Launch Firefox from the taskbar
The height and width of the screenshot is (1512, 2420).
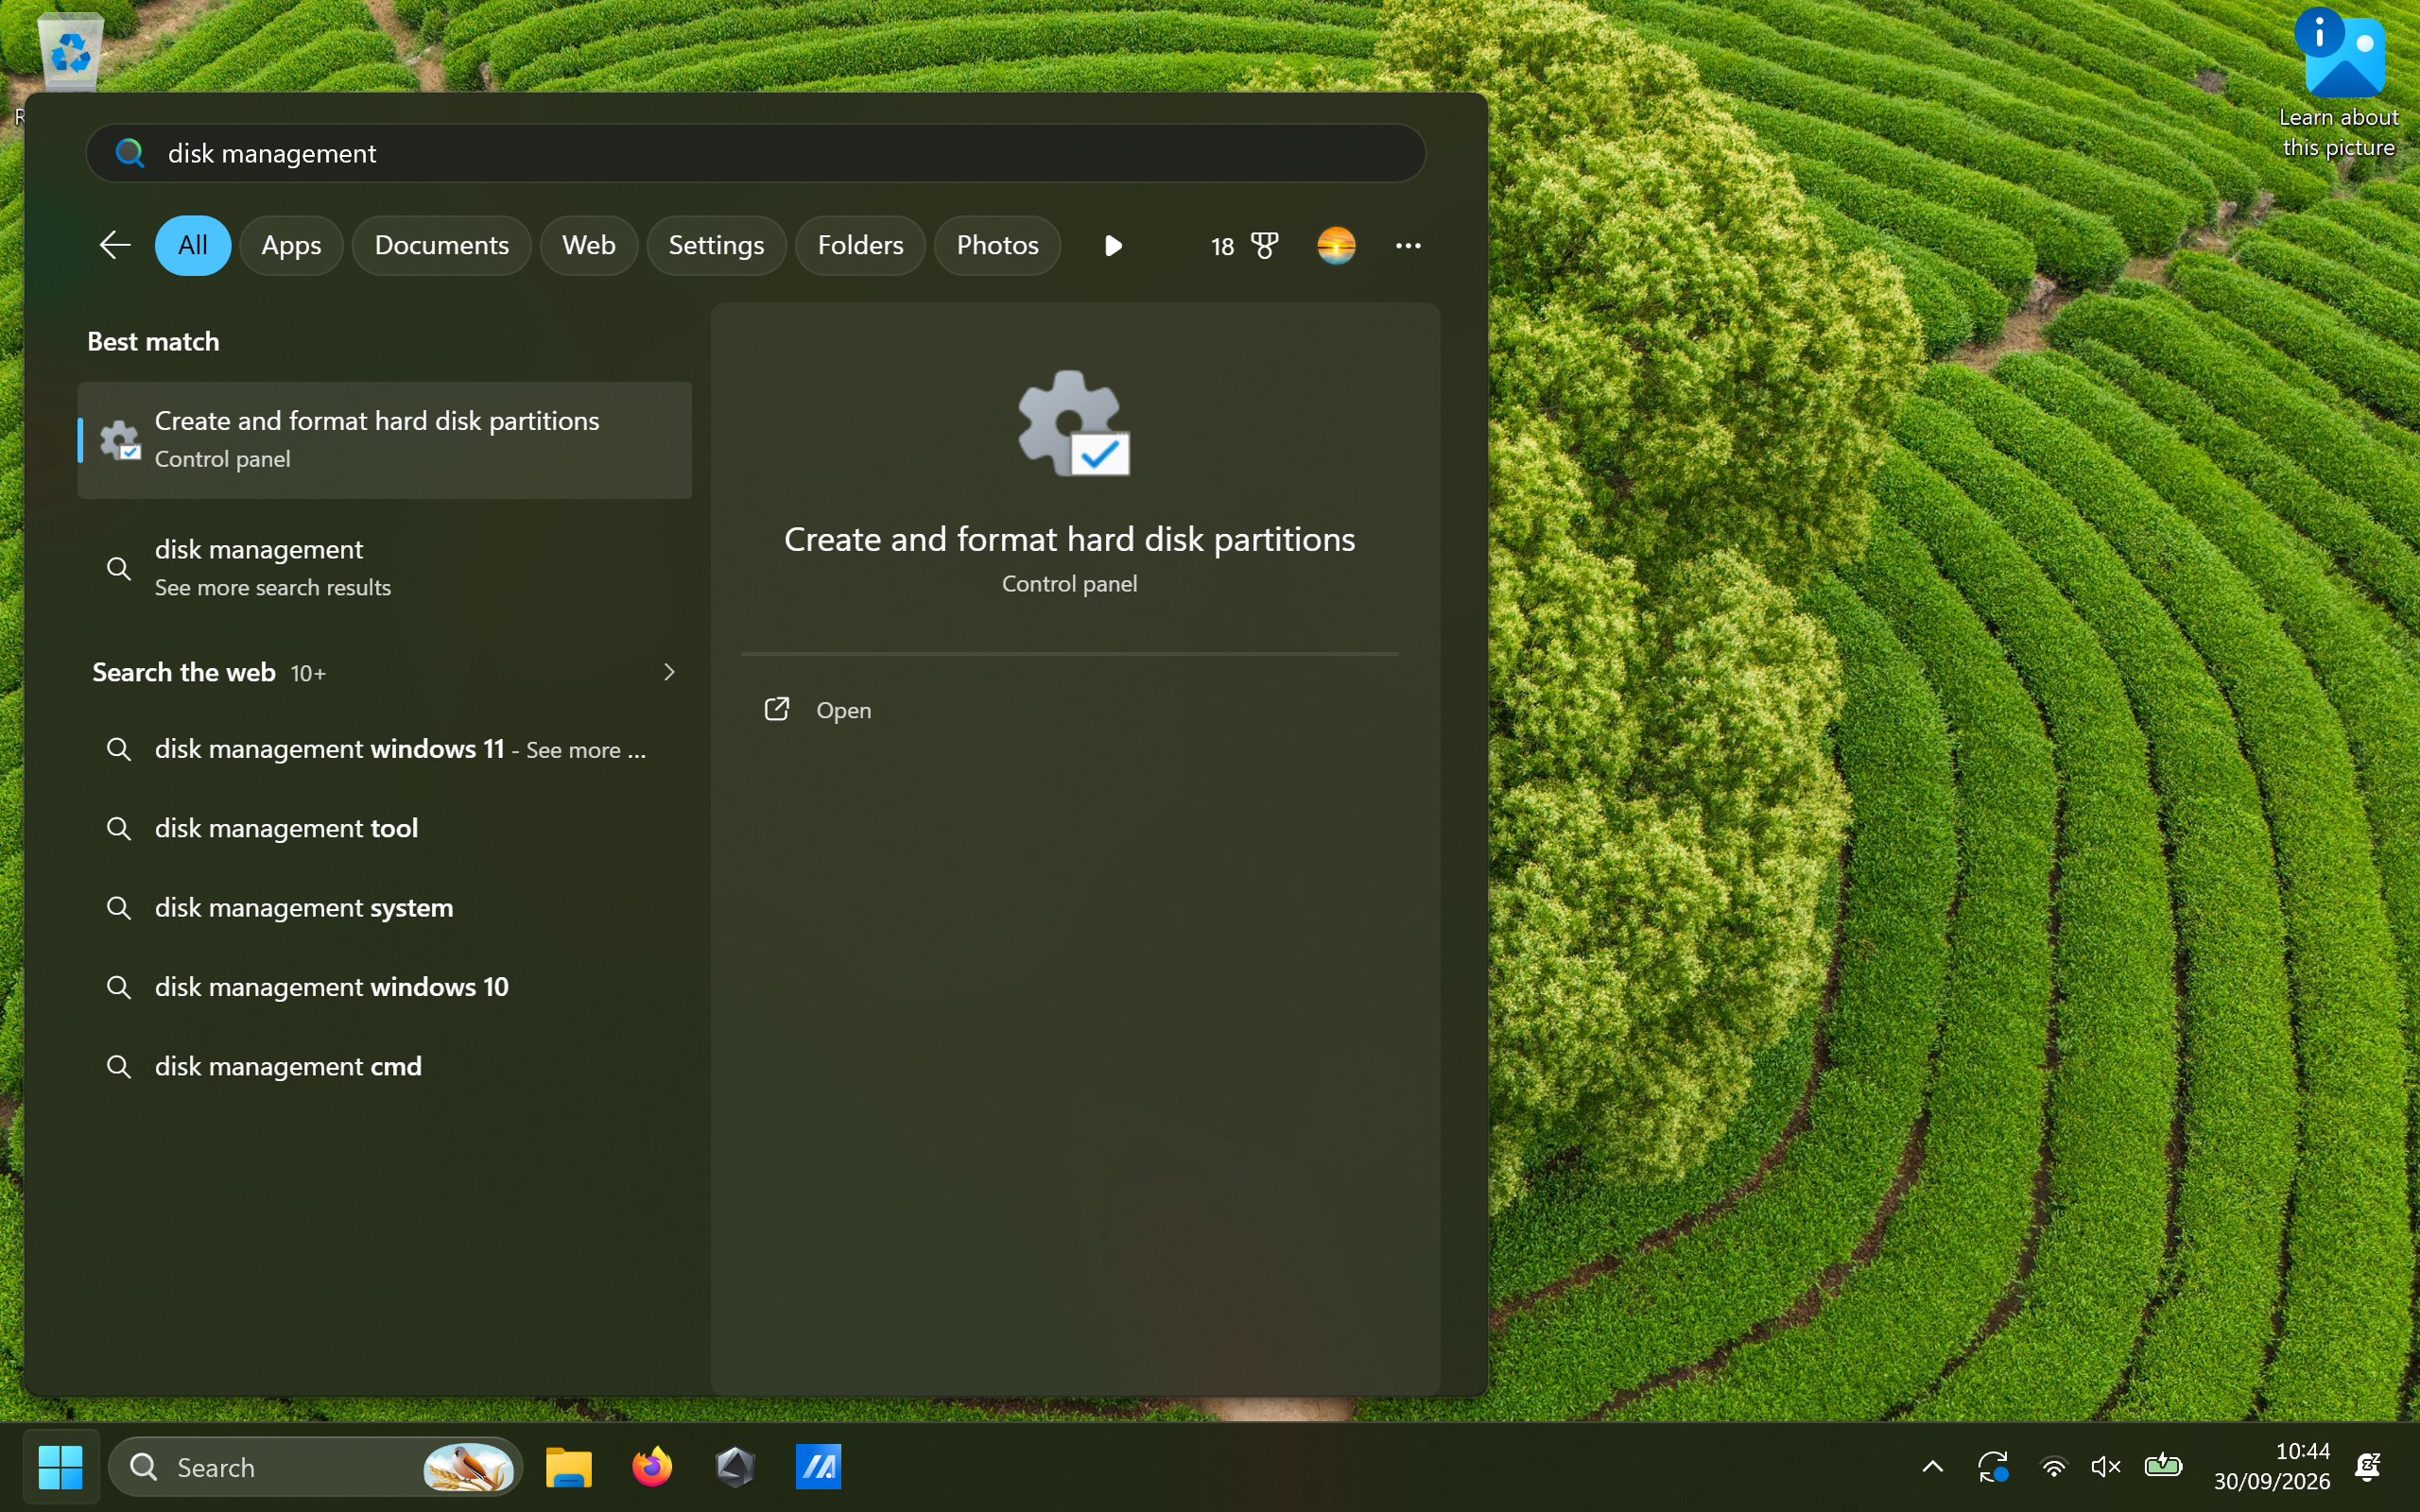(652, 1467)
